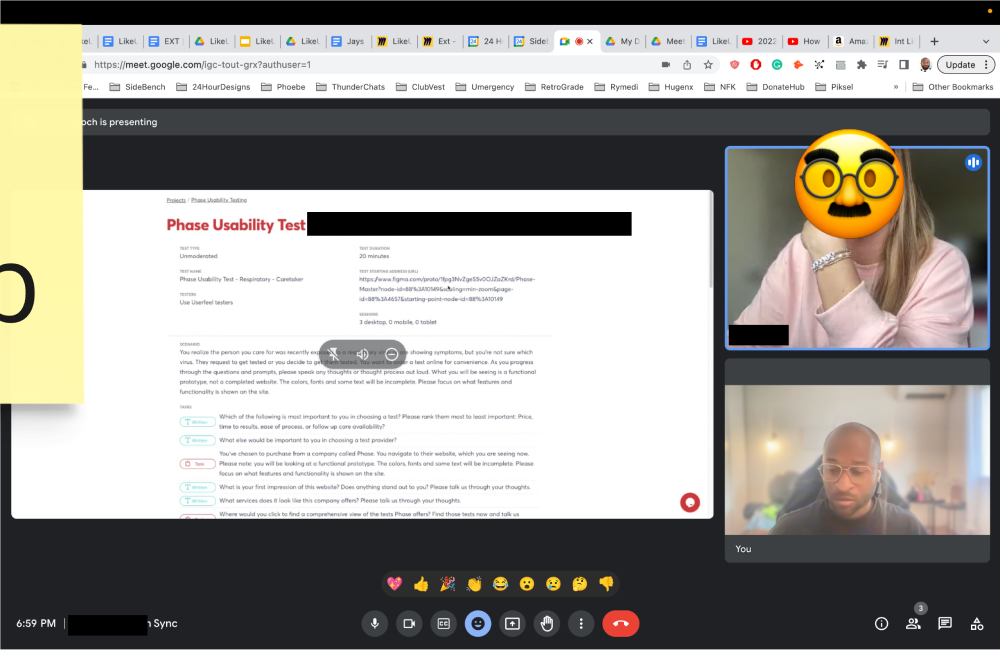Open the Phoebe bookmark folder
The height and width of the screenshot is (650, 1000).
tap(283, 87)
